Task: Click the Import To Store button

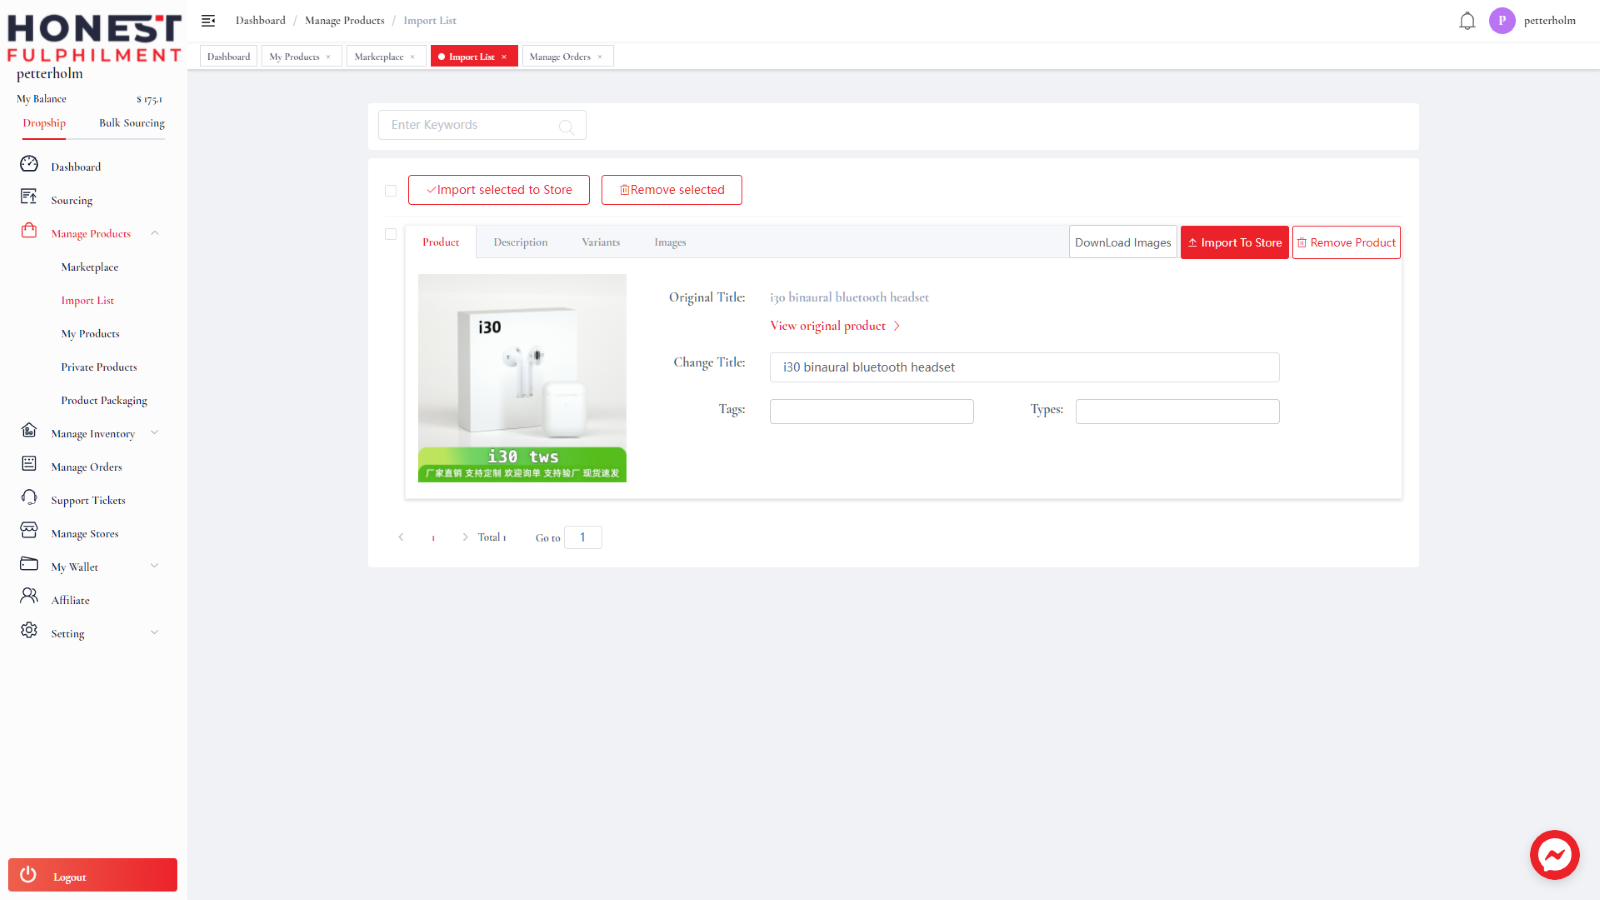Action: [1235, 243]
